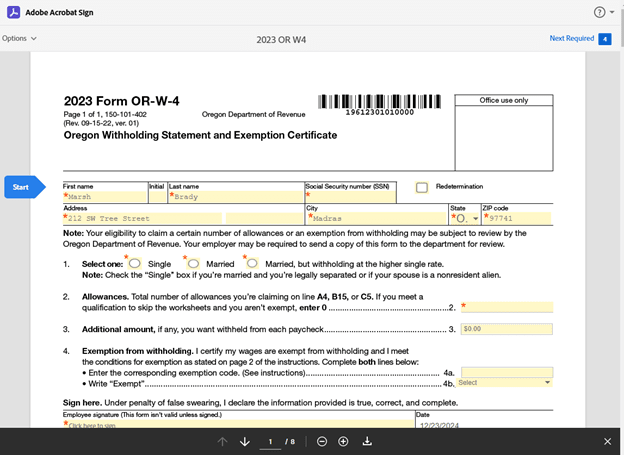
Task: Go to next page with down arrow
Action: (x=245, y=441)
